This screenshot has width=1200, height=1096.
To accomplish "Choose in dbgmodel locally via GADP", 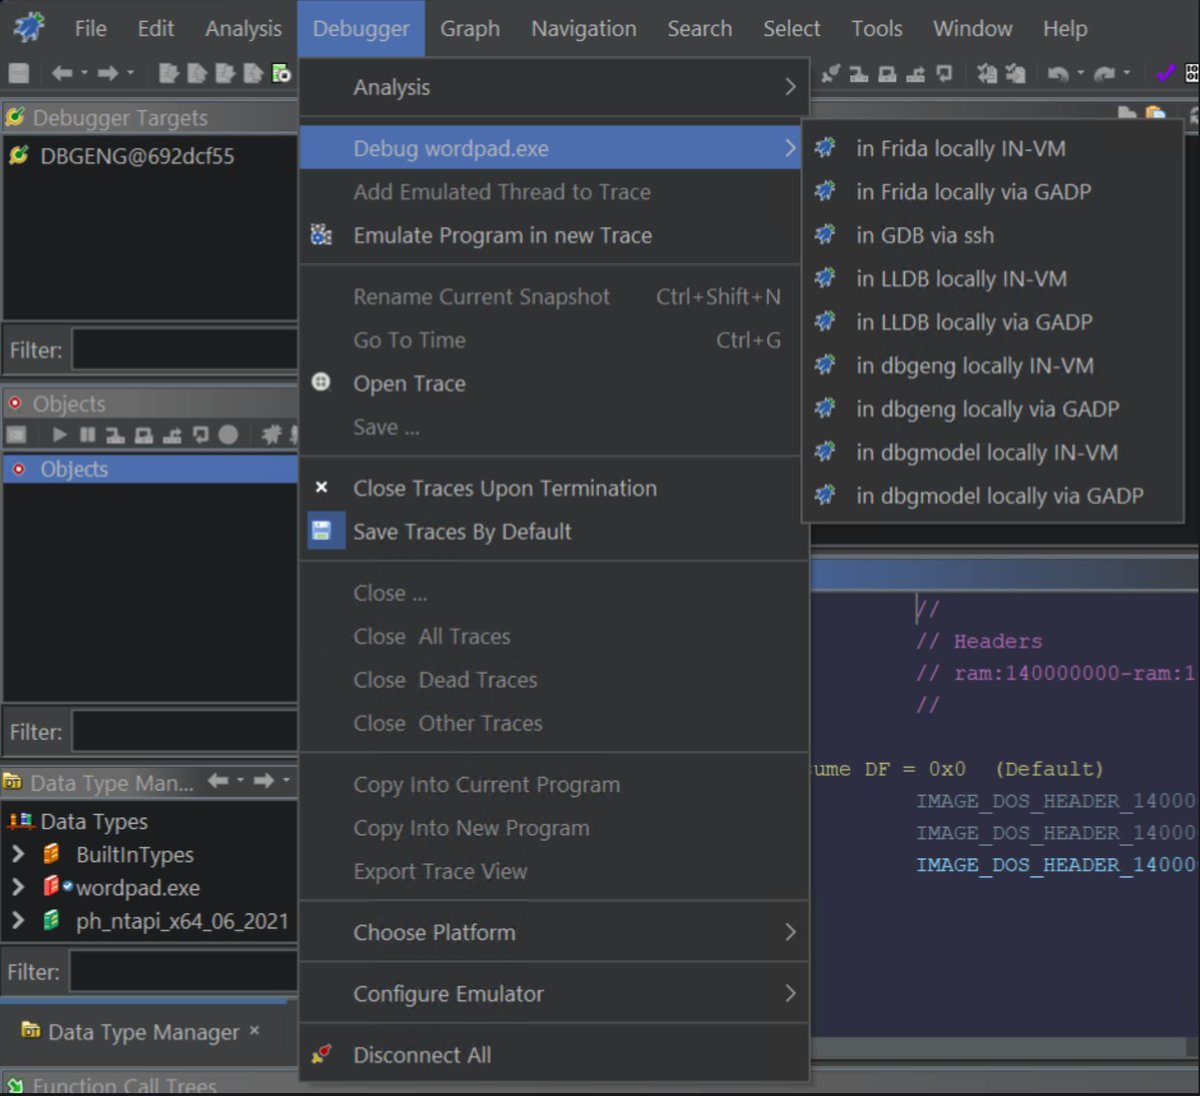I will [992, 495].
